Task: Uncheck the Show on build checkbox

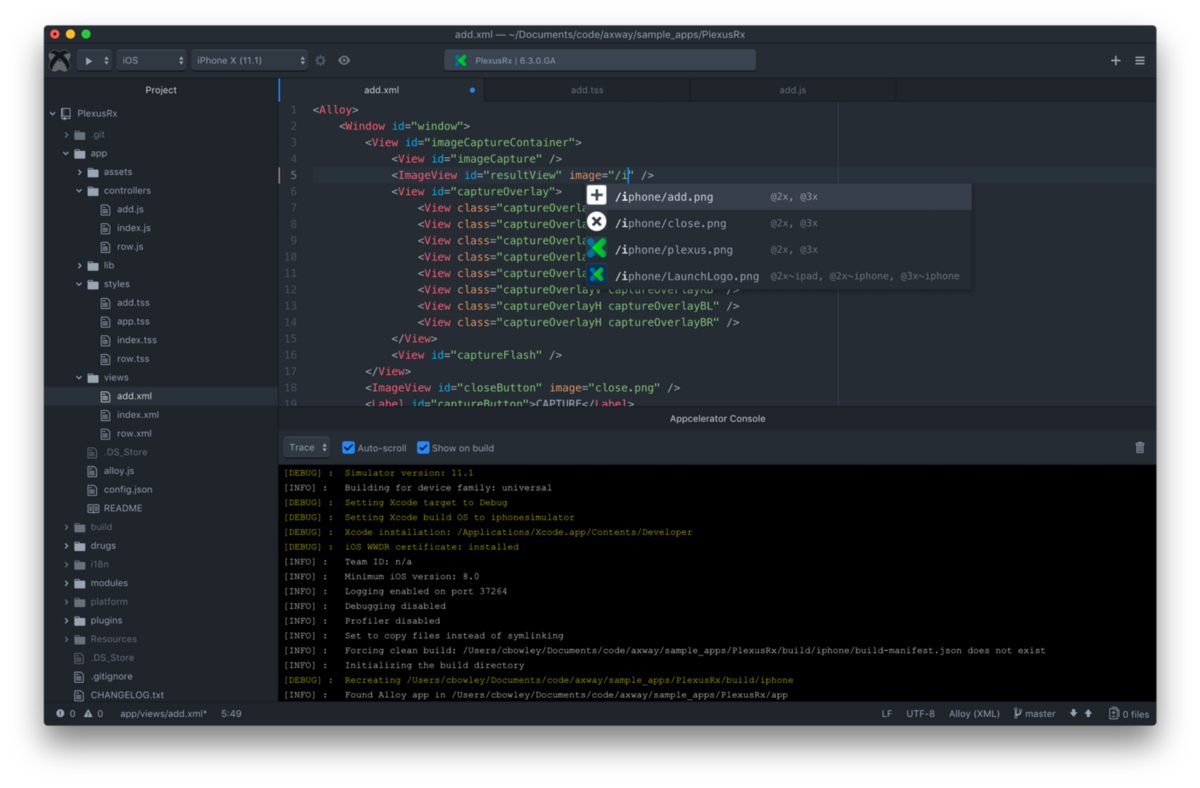Action: coord(423,448)
